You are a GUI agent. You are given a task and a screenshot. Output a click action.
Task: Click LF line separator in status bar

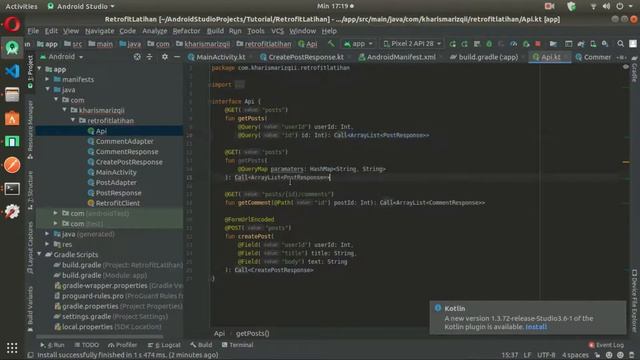(527, 355)
